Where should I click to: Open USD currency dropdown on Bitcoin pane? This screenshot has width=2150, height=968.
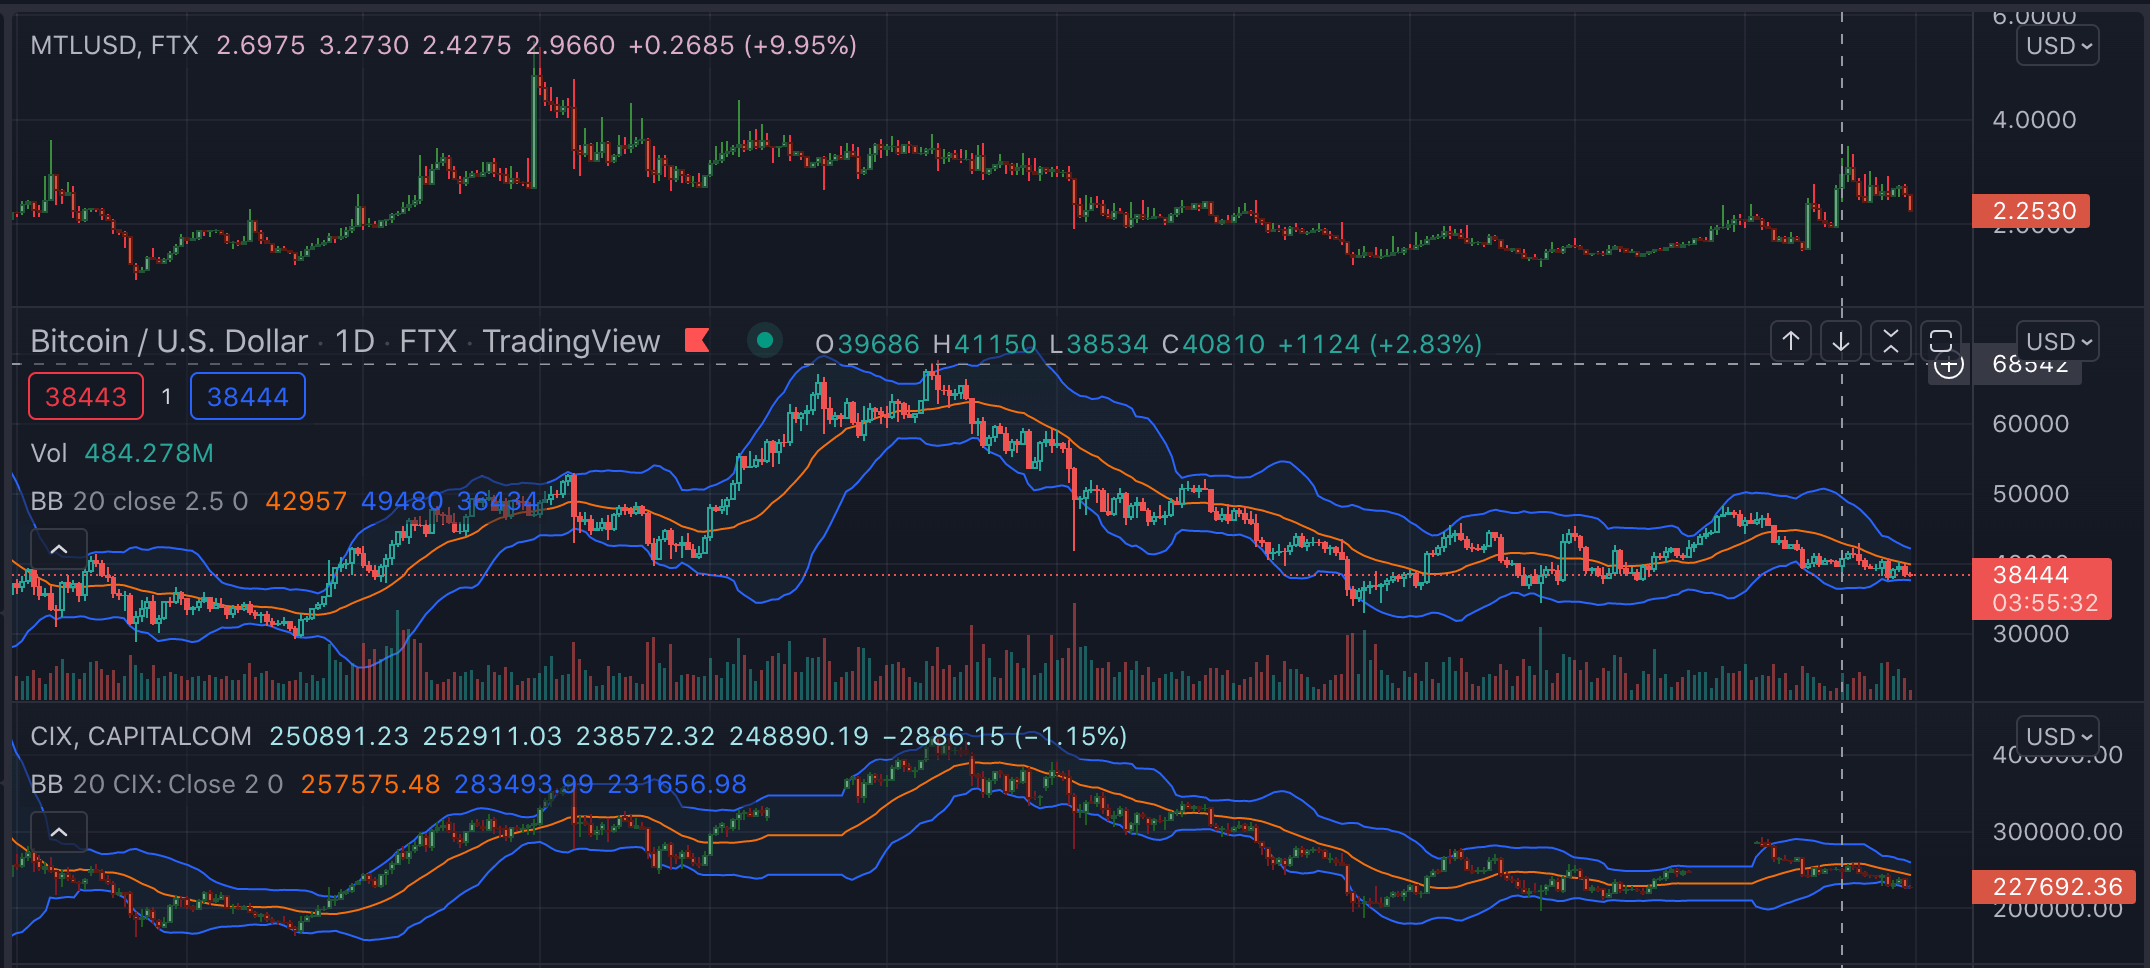[2058, 342]
